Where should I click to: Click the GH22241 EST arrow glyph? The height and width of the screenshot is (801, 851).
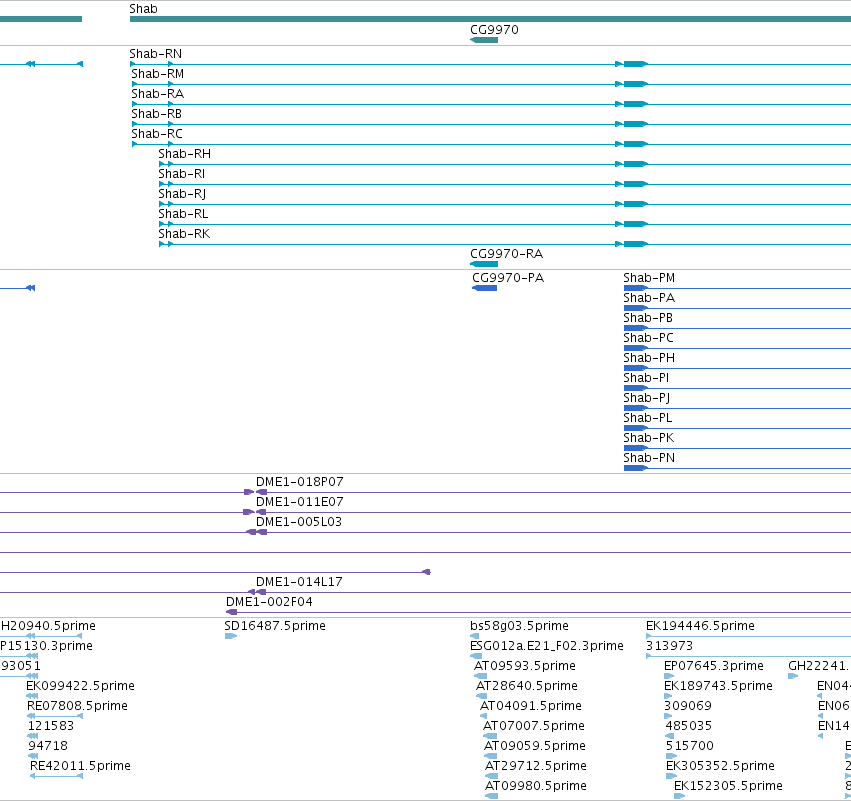[x=793, y=676]
